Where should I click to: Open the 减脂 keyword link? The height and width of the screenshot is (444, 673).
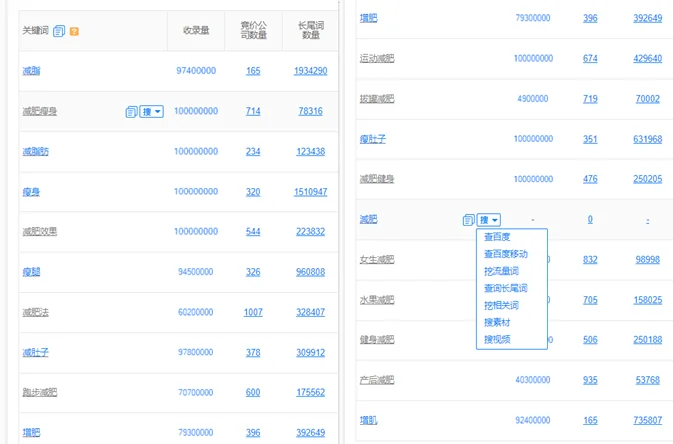[x=31, y=70]
